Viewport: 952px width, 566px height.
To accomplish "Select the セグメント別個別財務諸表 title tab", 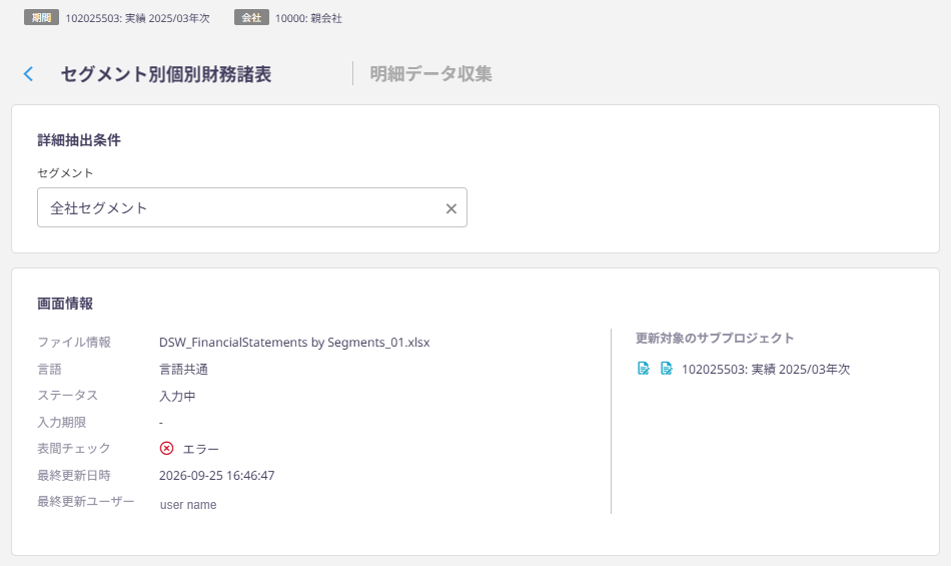I will coord(166,74).
